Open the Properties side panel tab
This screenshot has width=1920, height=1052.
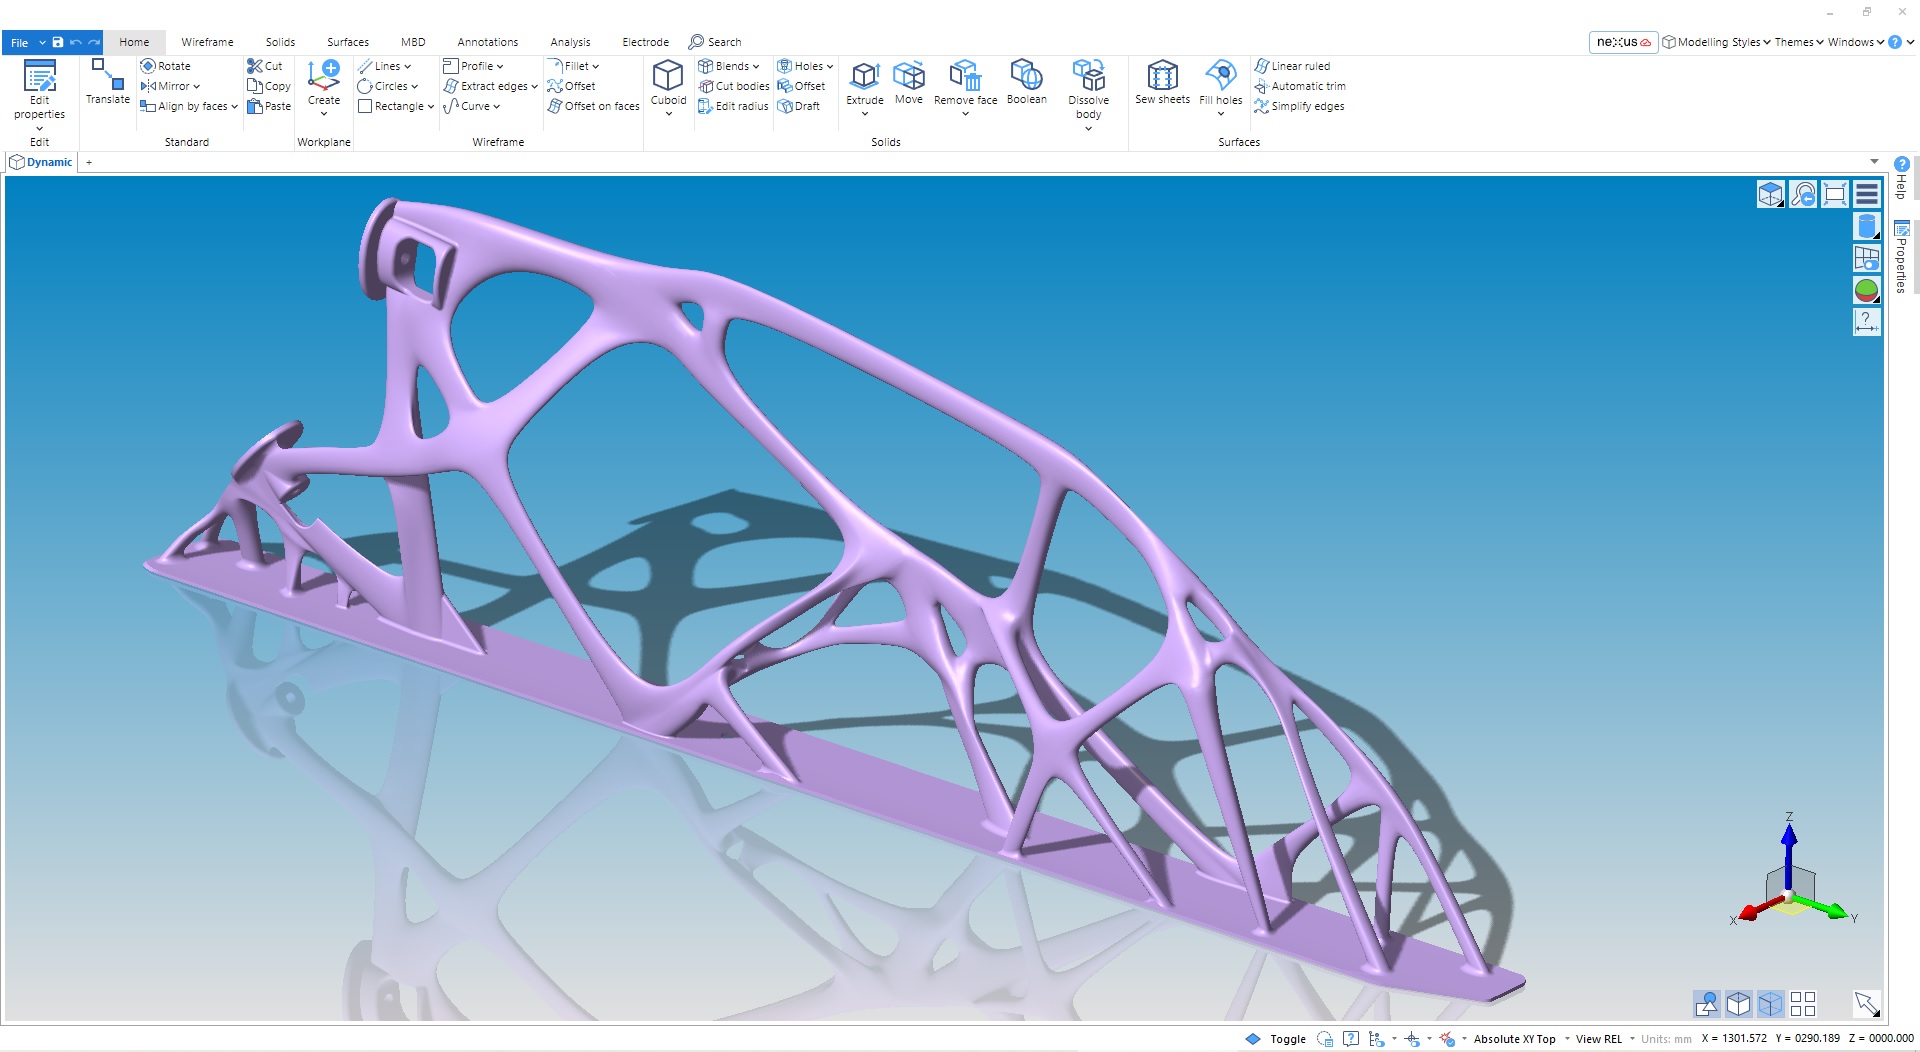(x=1901, y=257)
